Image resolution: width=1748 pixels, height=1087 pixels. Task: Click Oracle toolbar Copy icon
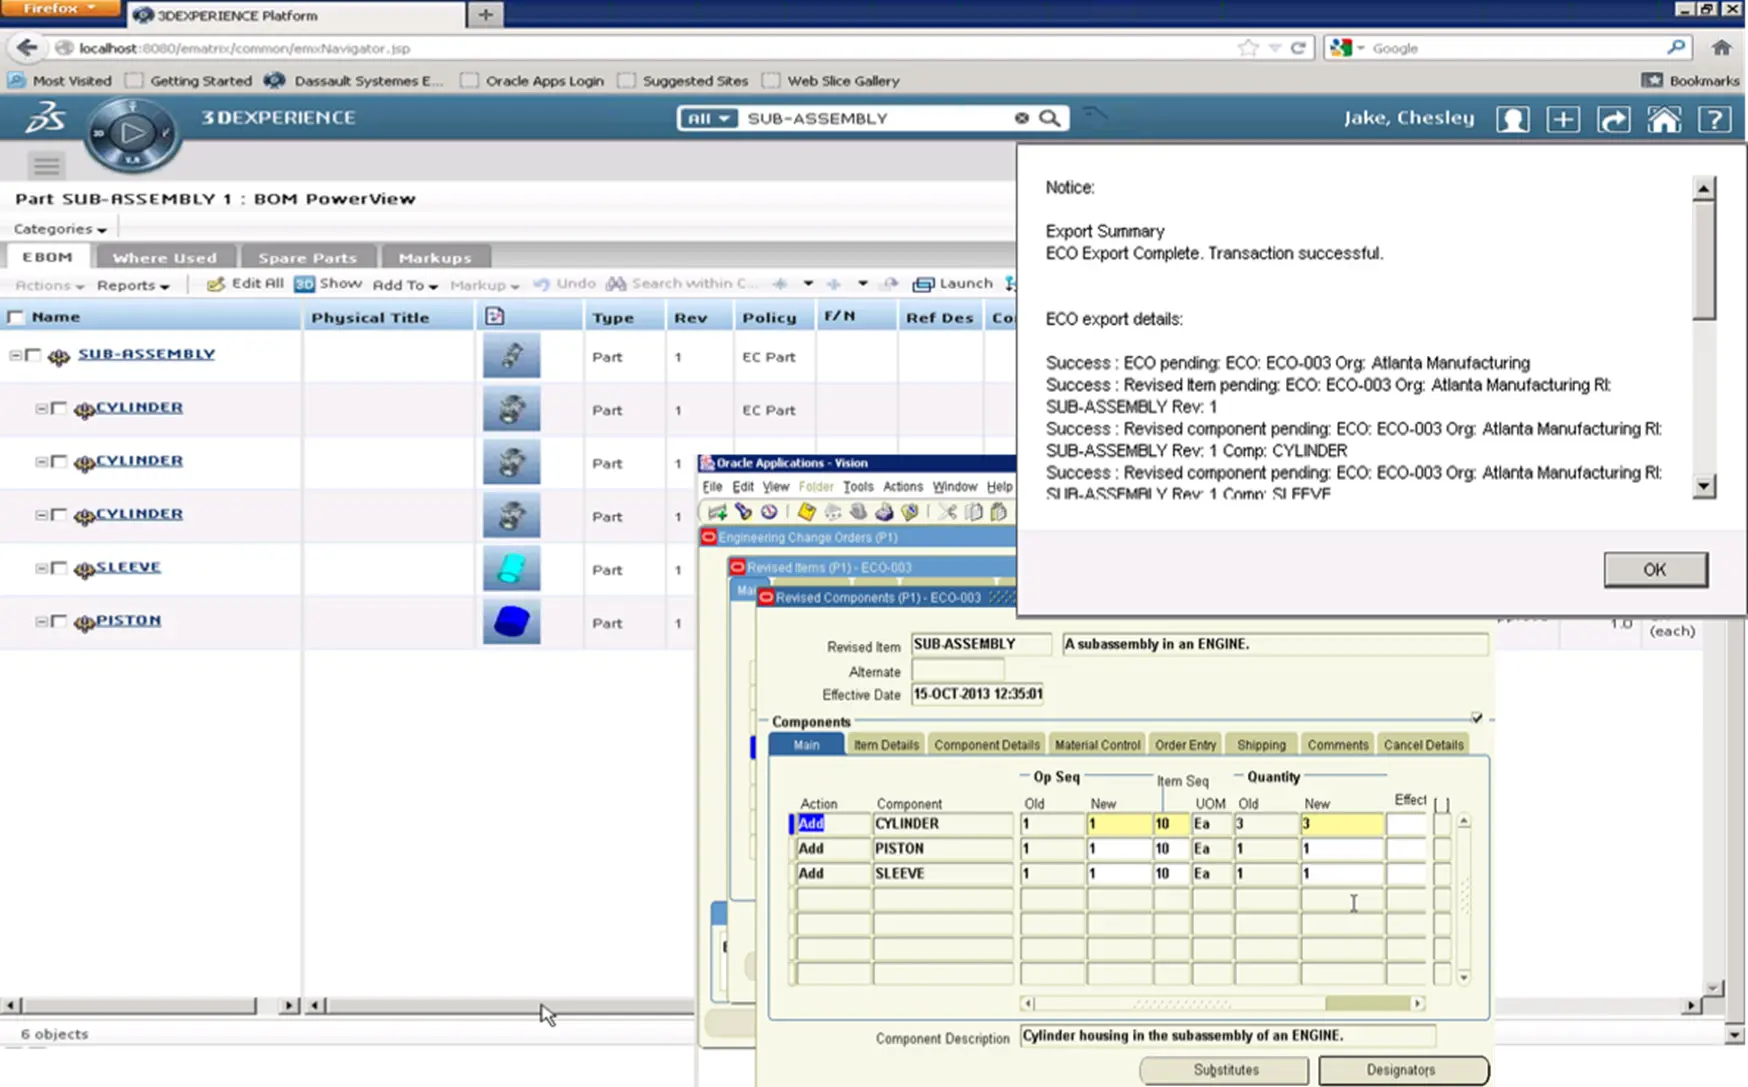973,512
